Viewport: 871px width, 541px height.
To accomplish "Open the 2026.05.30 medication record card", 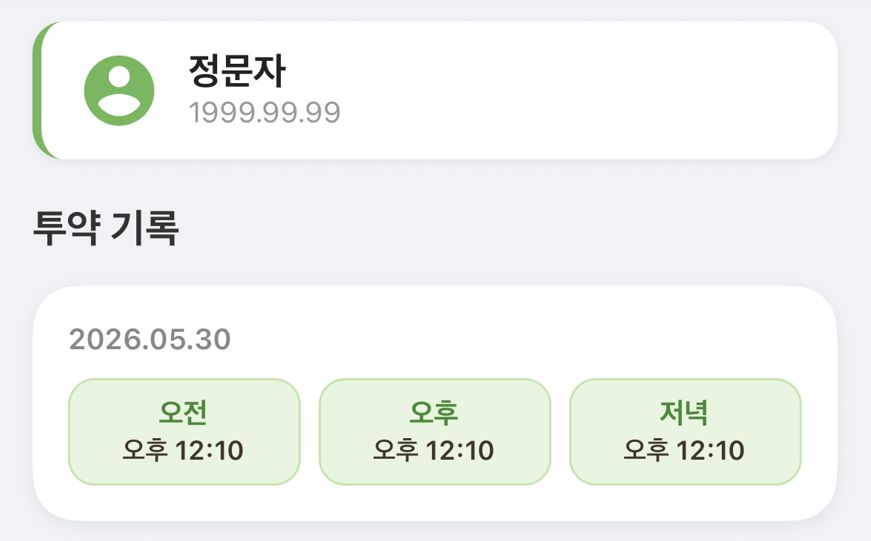I will pos(435,403).
